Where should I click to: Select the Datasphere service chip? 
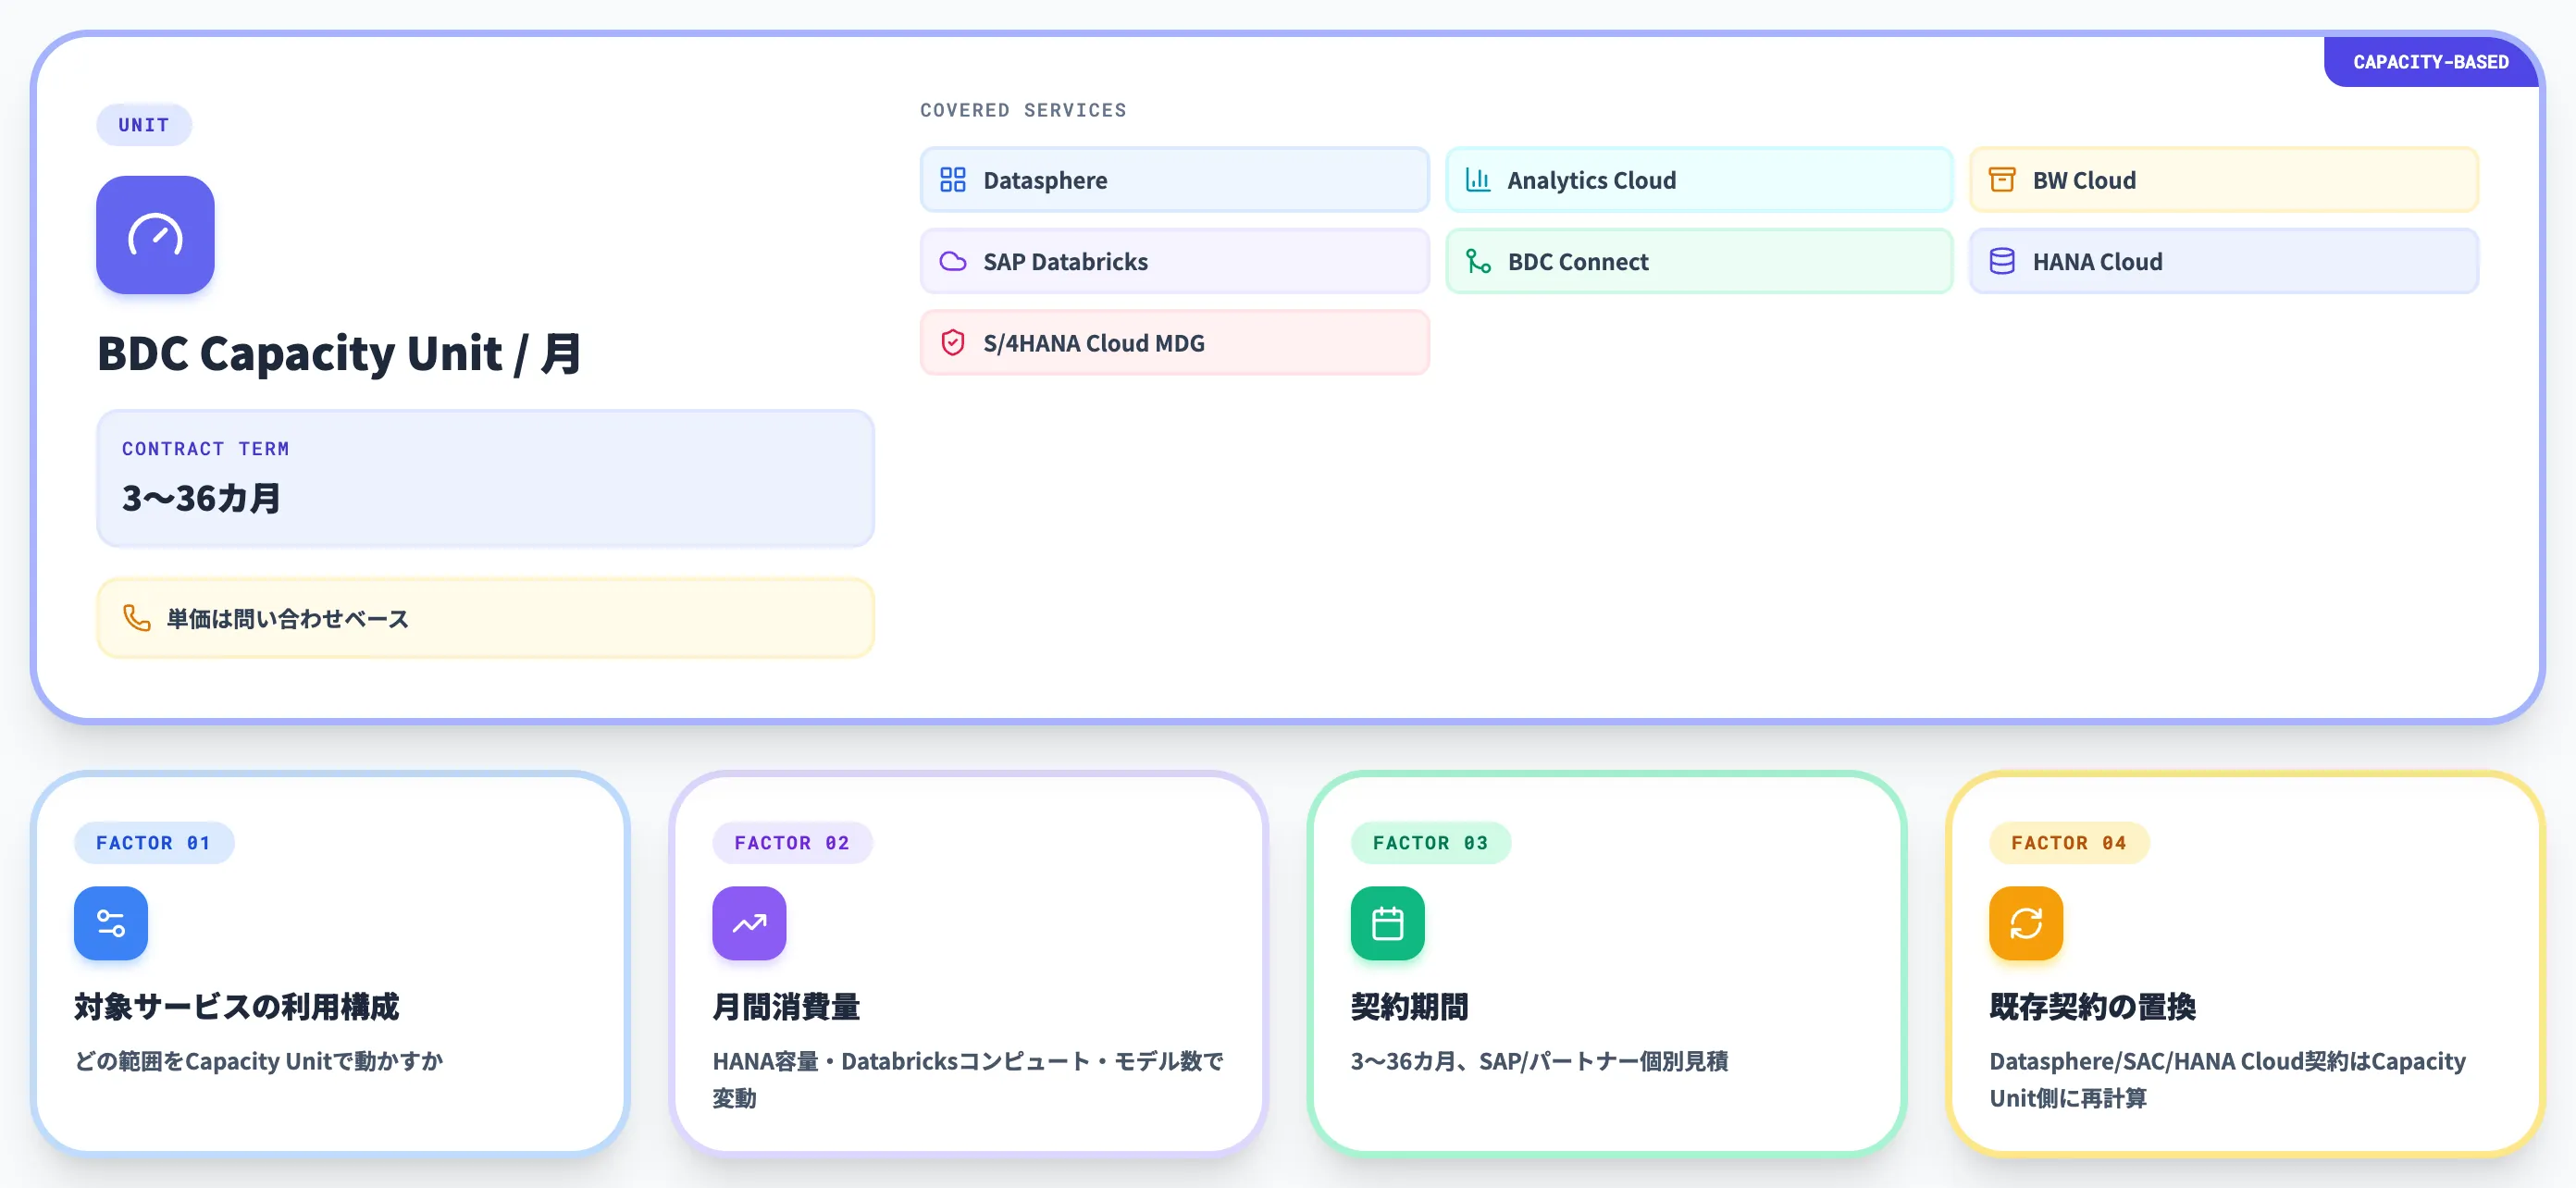tap(1174, 180)
